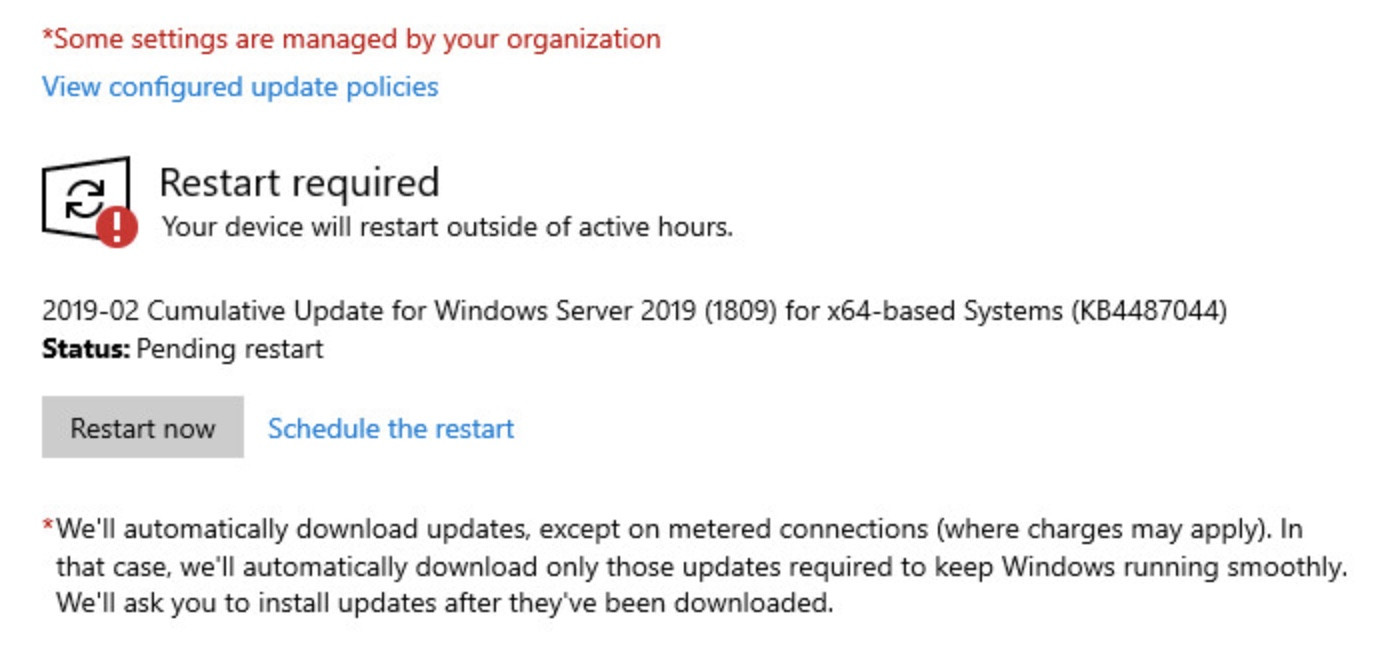Click the Restart required heading
The width and height of the screenshot is (1382, 652).
[297, 182]
